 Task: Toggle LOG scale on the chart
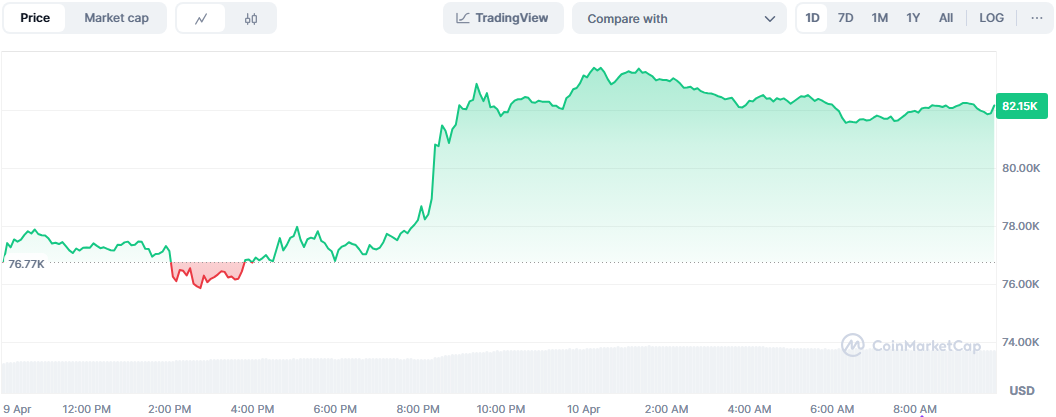tap(992, 18)
